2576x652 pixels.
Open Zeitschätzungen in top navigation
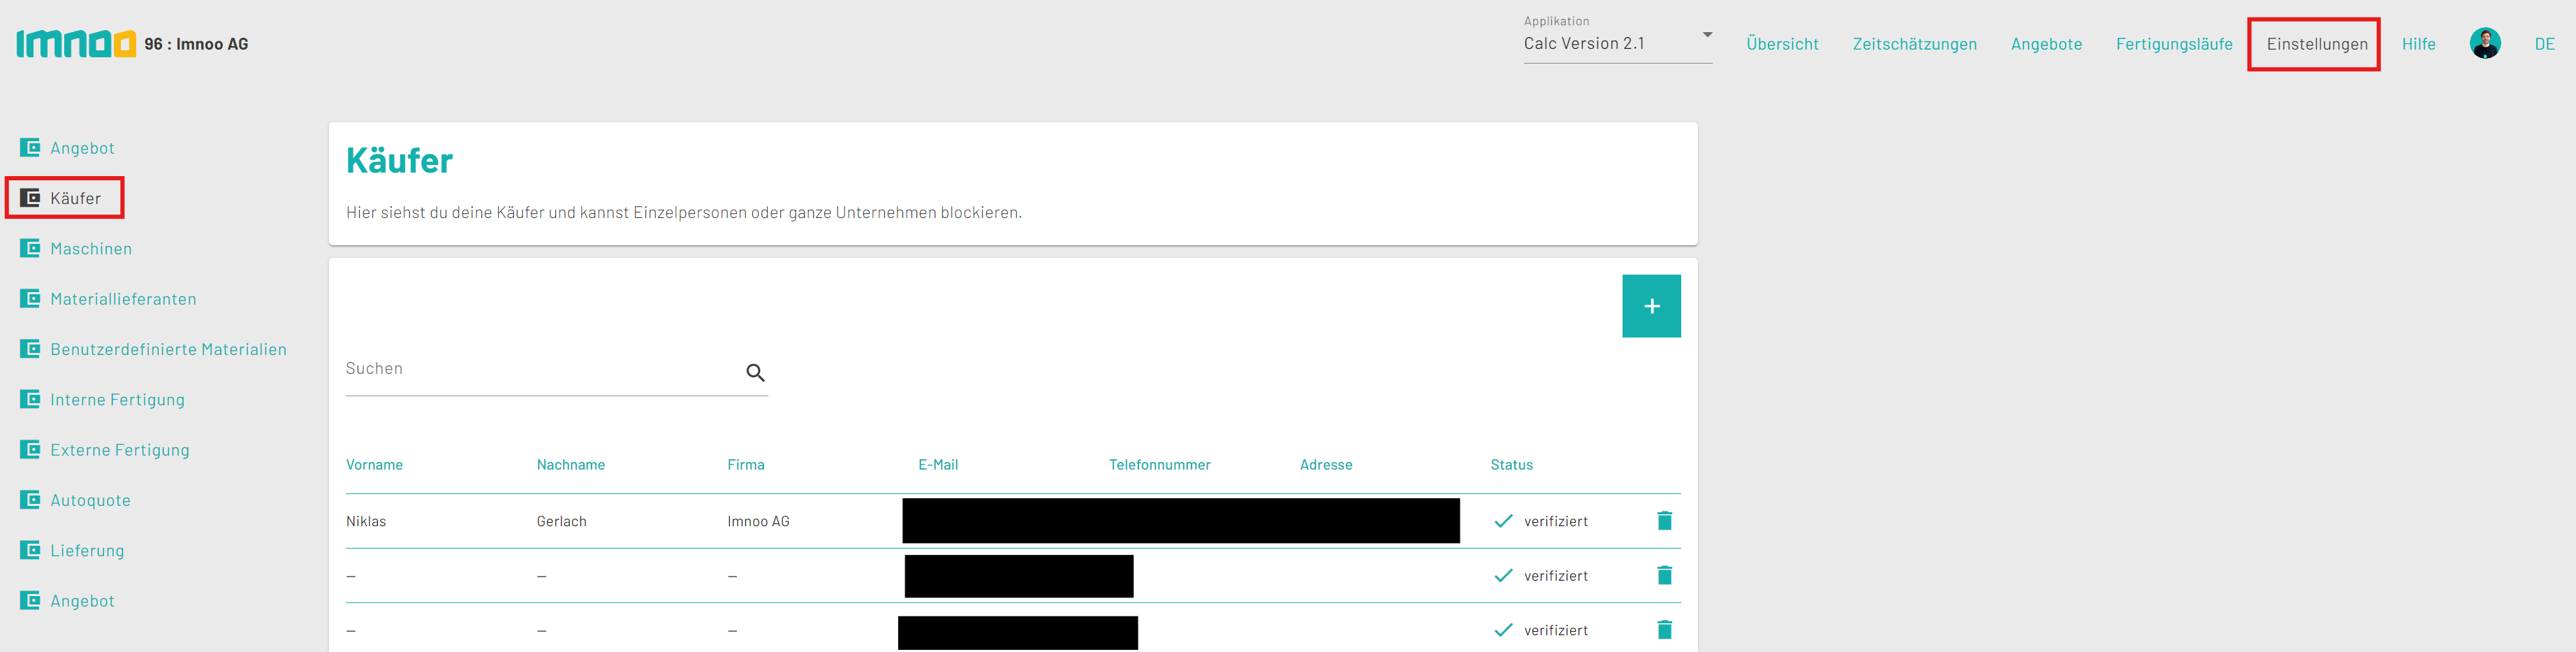pos(1914,44)
